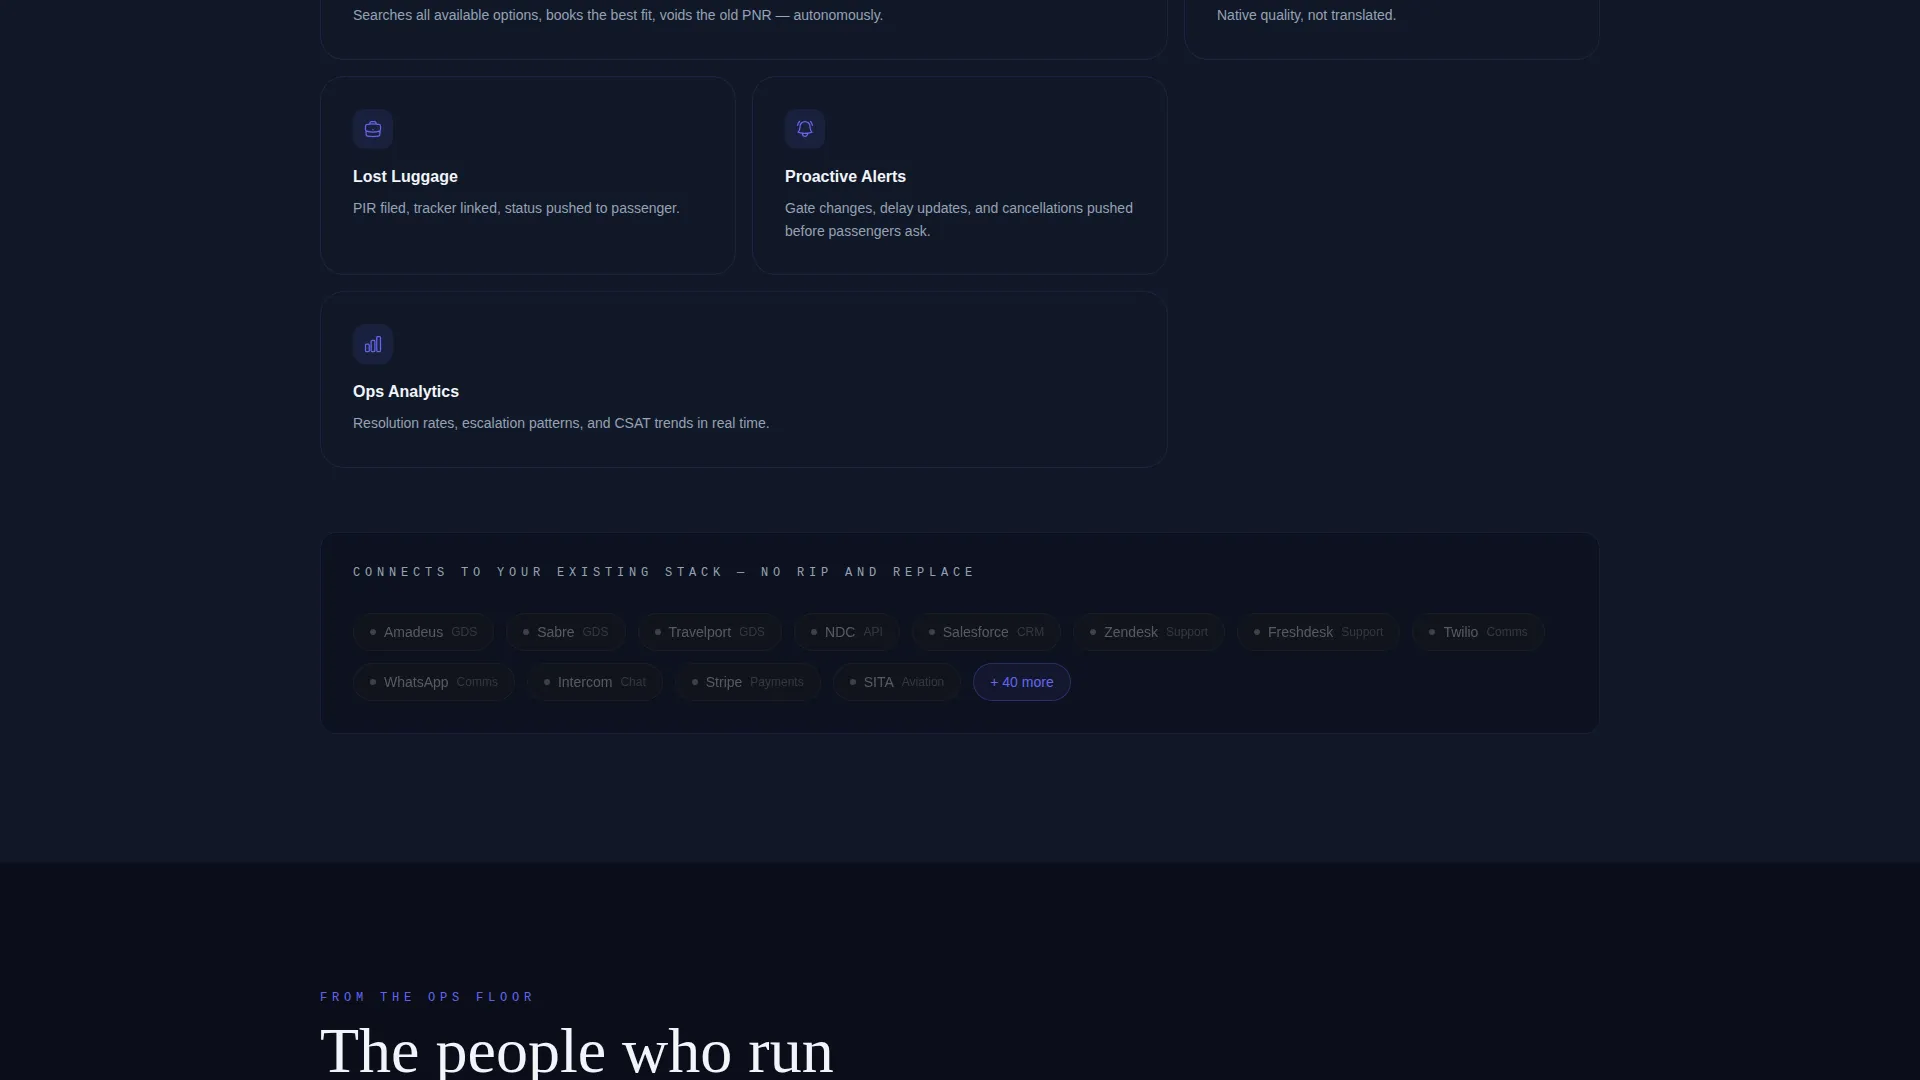
Task: Select the Amadeus GDS integration chip
Action: tap(423, 632)
